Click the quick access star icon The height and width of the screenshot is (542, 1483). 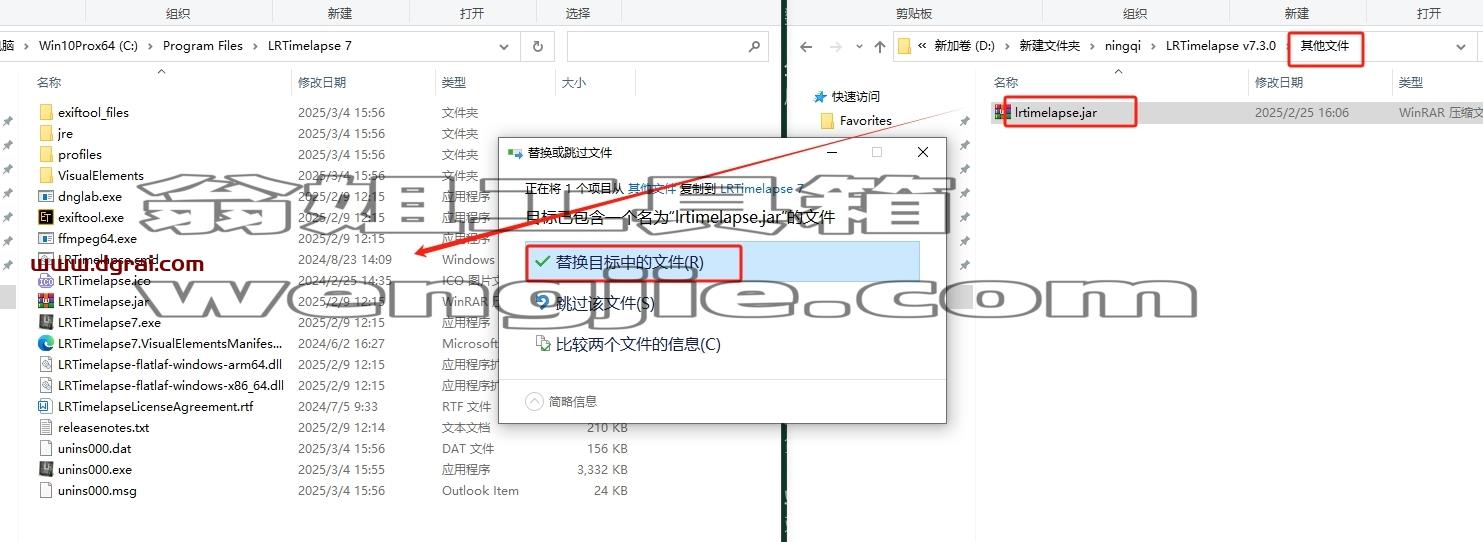click(820, 97)
